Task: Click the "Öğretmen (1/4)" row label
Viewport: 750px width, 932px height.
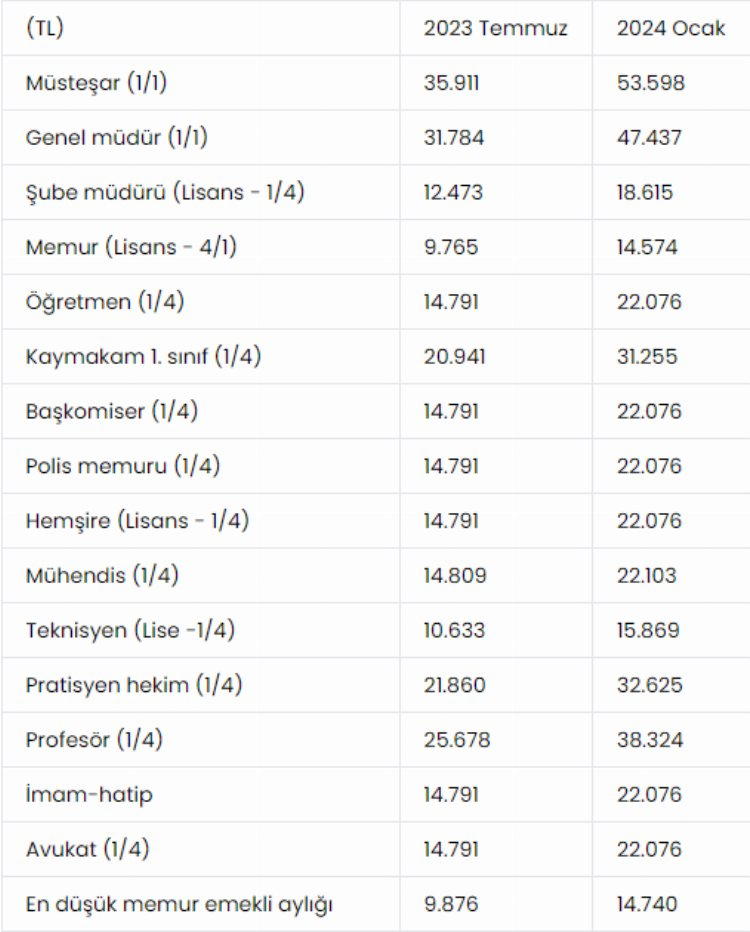Action: click(105, 302)
